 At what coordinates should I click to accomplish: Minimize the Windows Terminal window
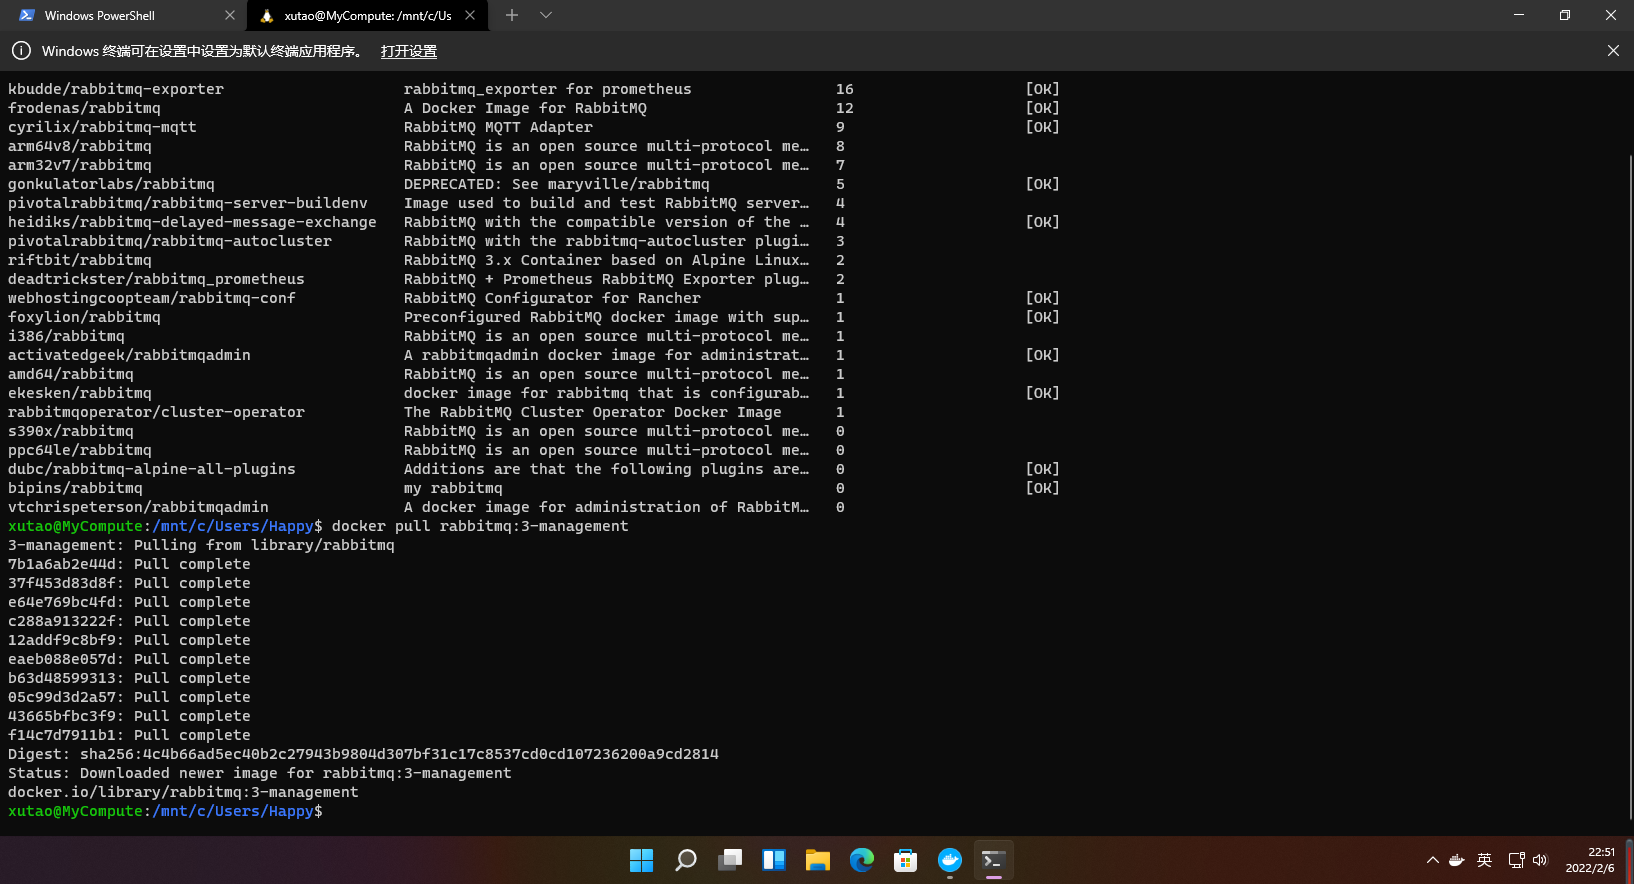click(1519, 16)
